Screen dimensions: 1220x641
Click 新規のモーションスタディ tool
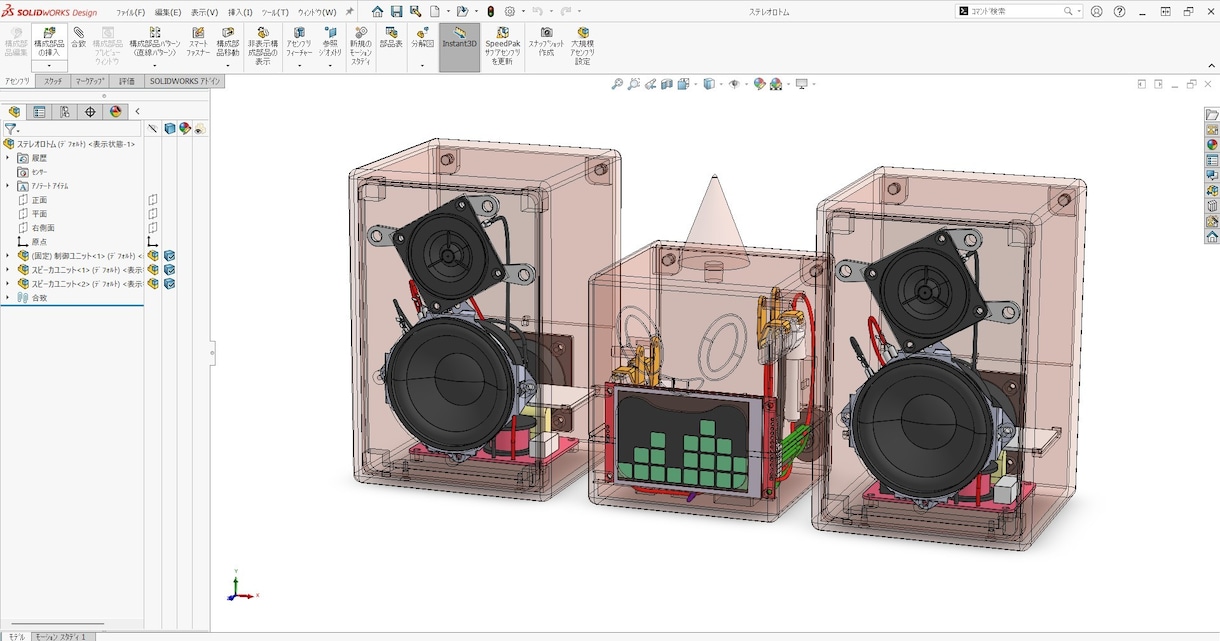tap(361, 46)
